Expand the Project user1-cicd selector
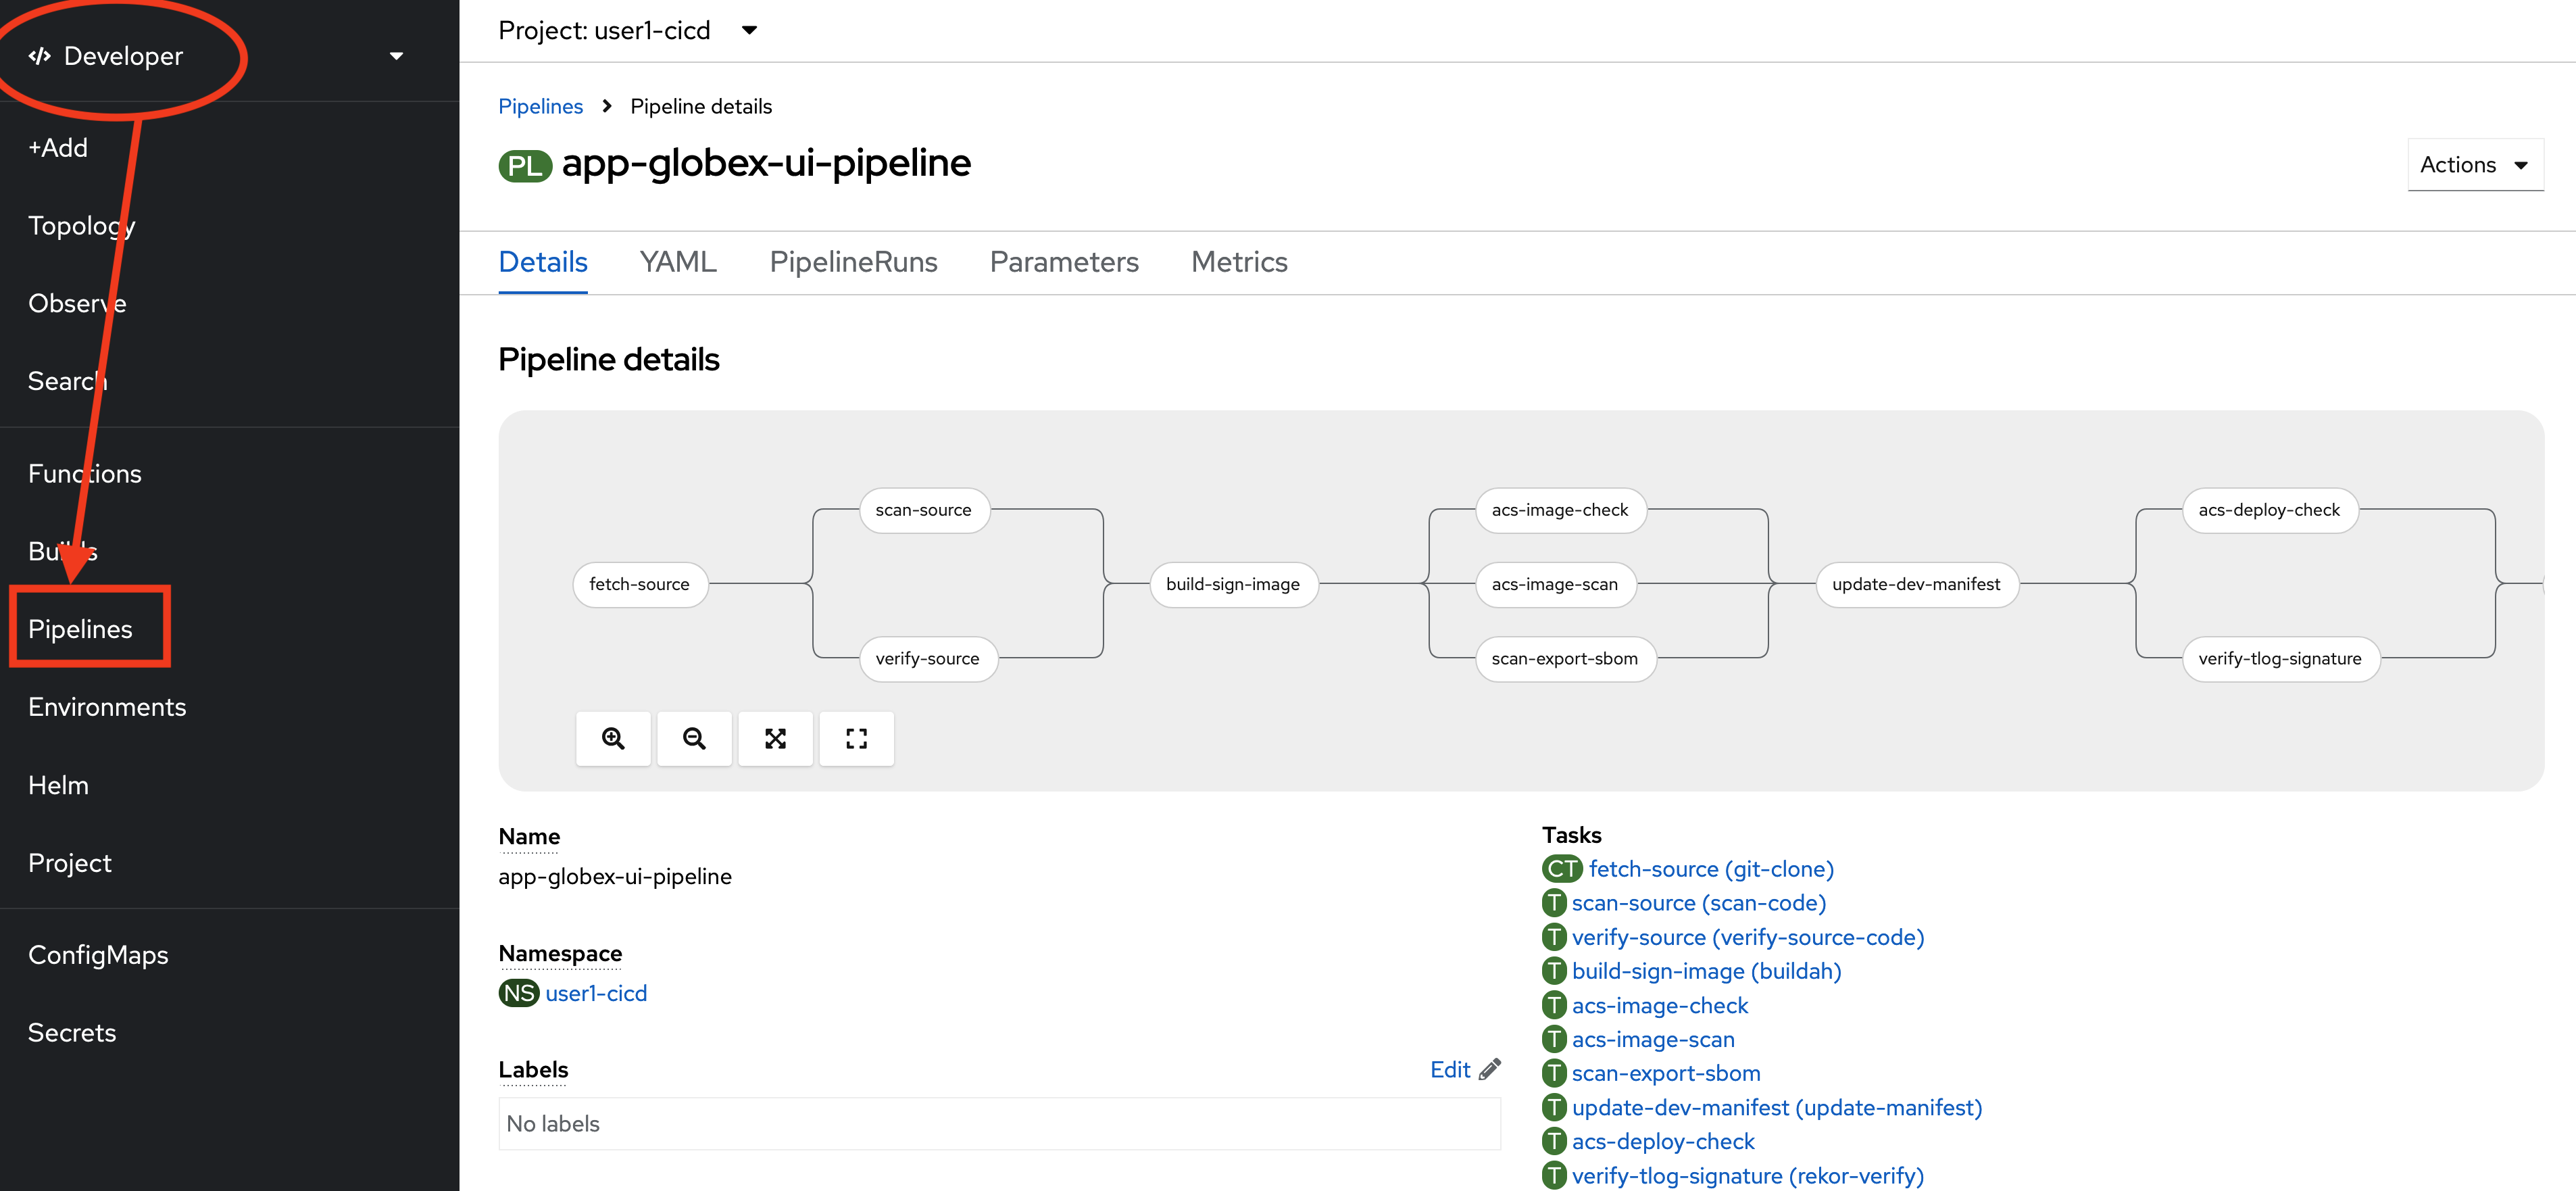 pyautogui.click(x=628, y=31)
